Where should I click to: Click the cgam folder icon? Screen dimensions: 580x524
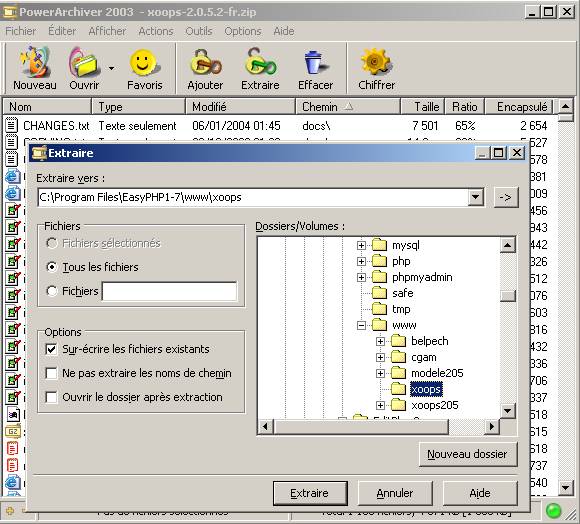pos(398,357)
